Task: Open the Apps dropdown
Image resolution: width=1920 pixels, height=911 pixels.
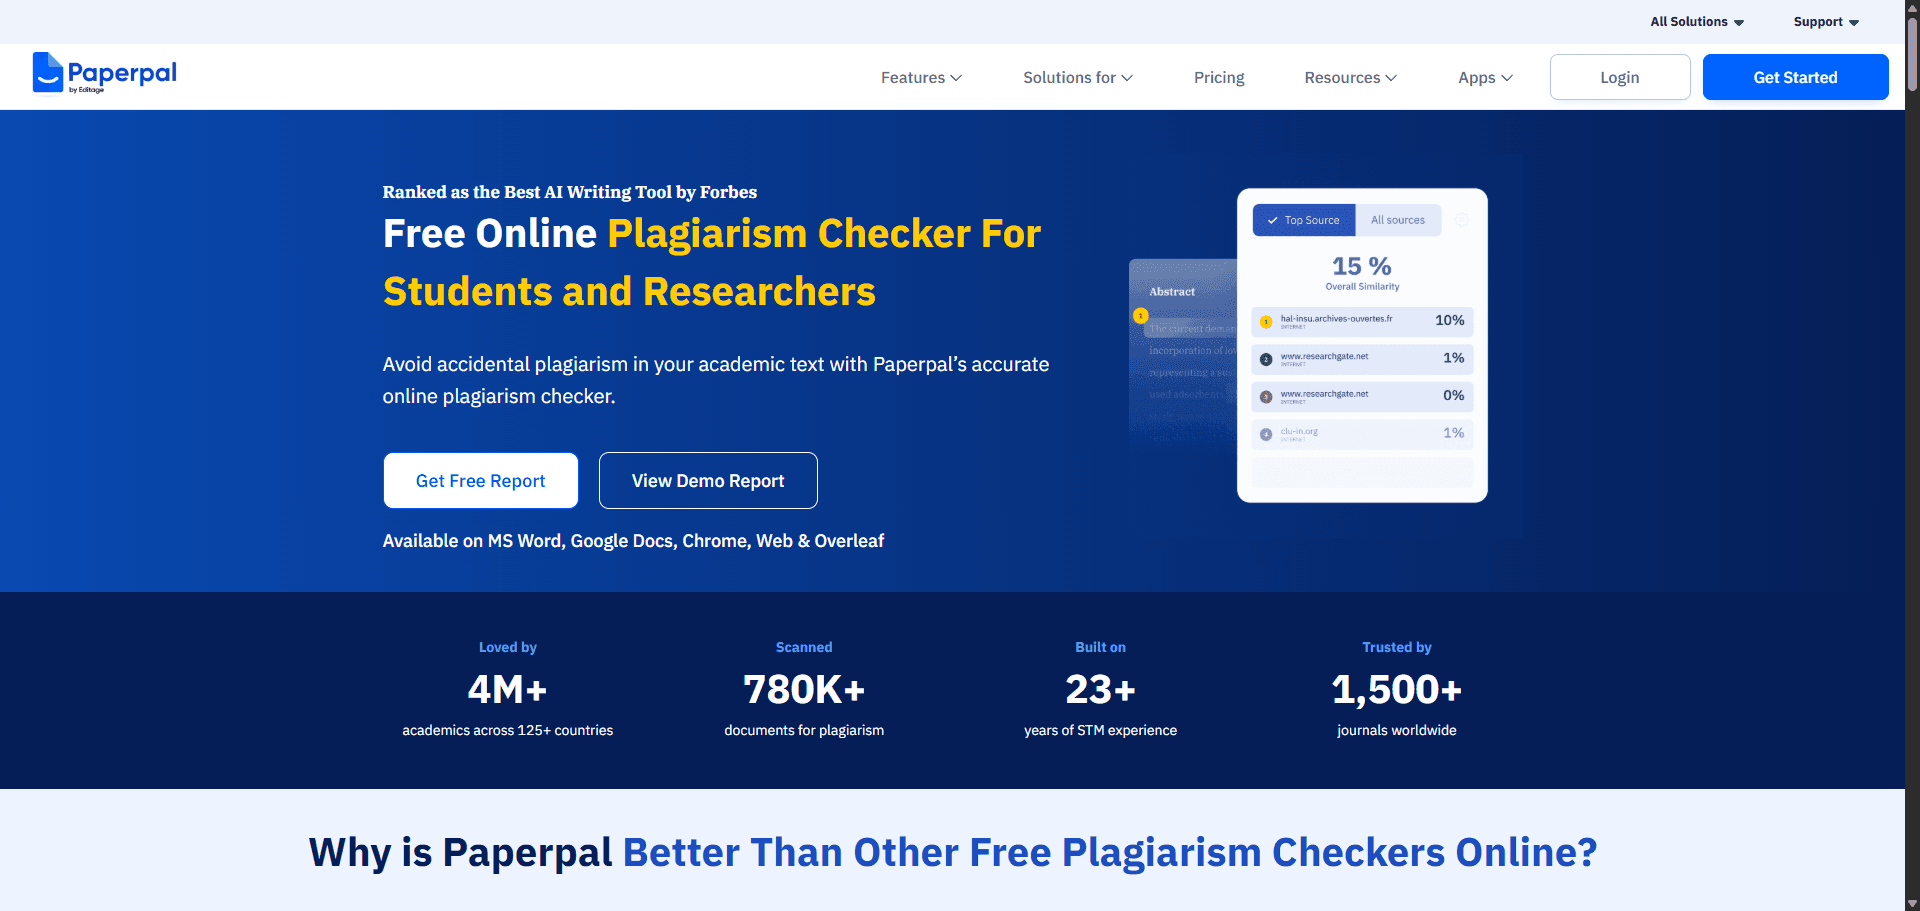Action: [x=1484, y=77]
